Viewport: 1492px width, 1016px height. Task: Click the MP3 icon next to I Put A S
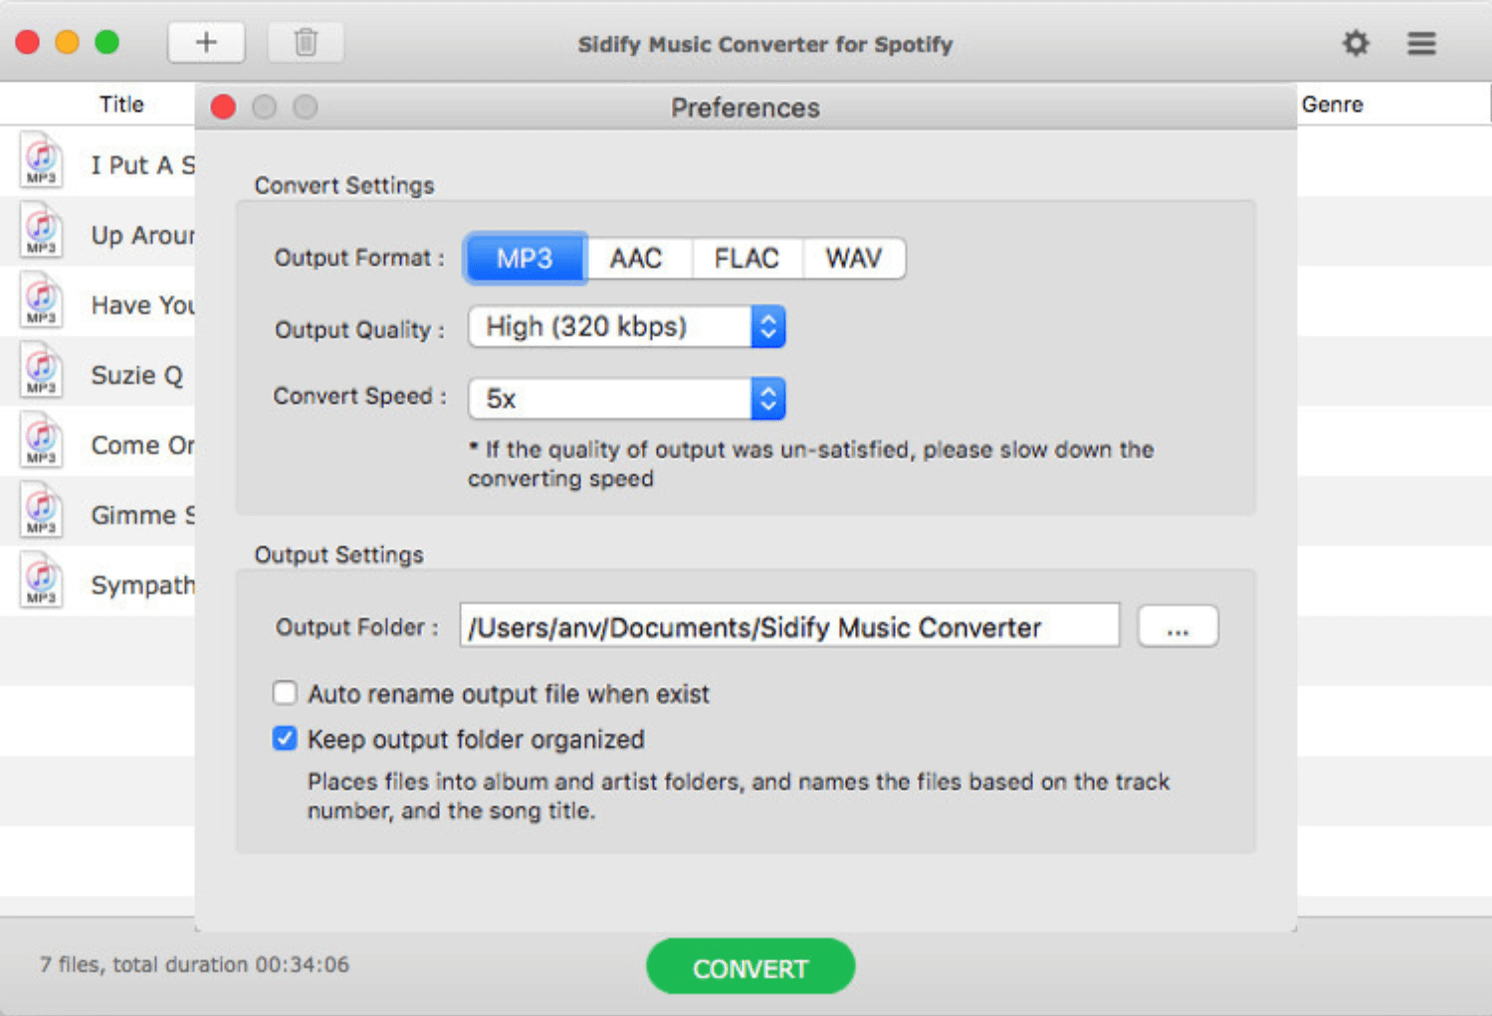pos(41,162)
